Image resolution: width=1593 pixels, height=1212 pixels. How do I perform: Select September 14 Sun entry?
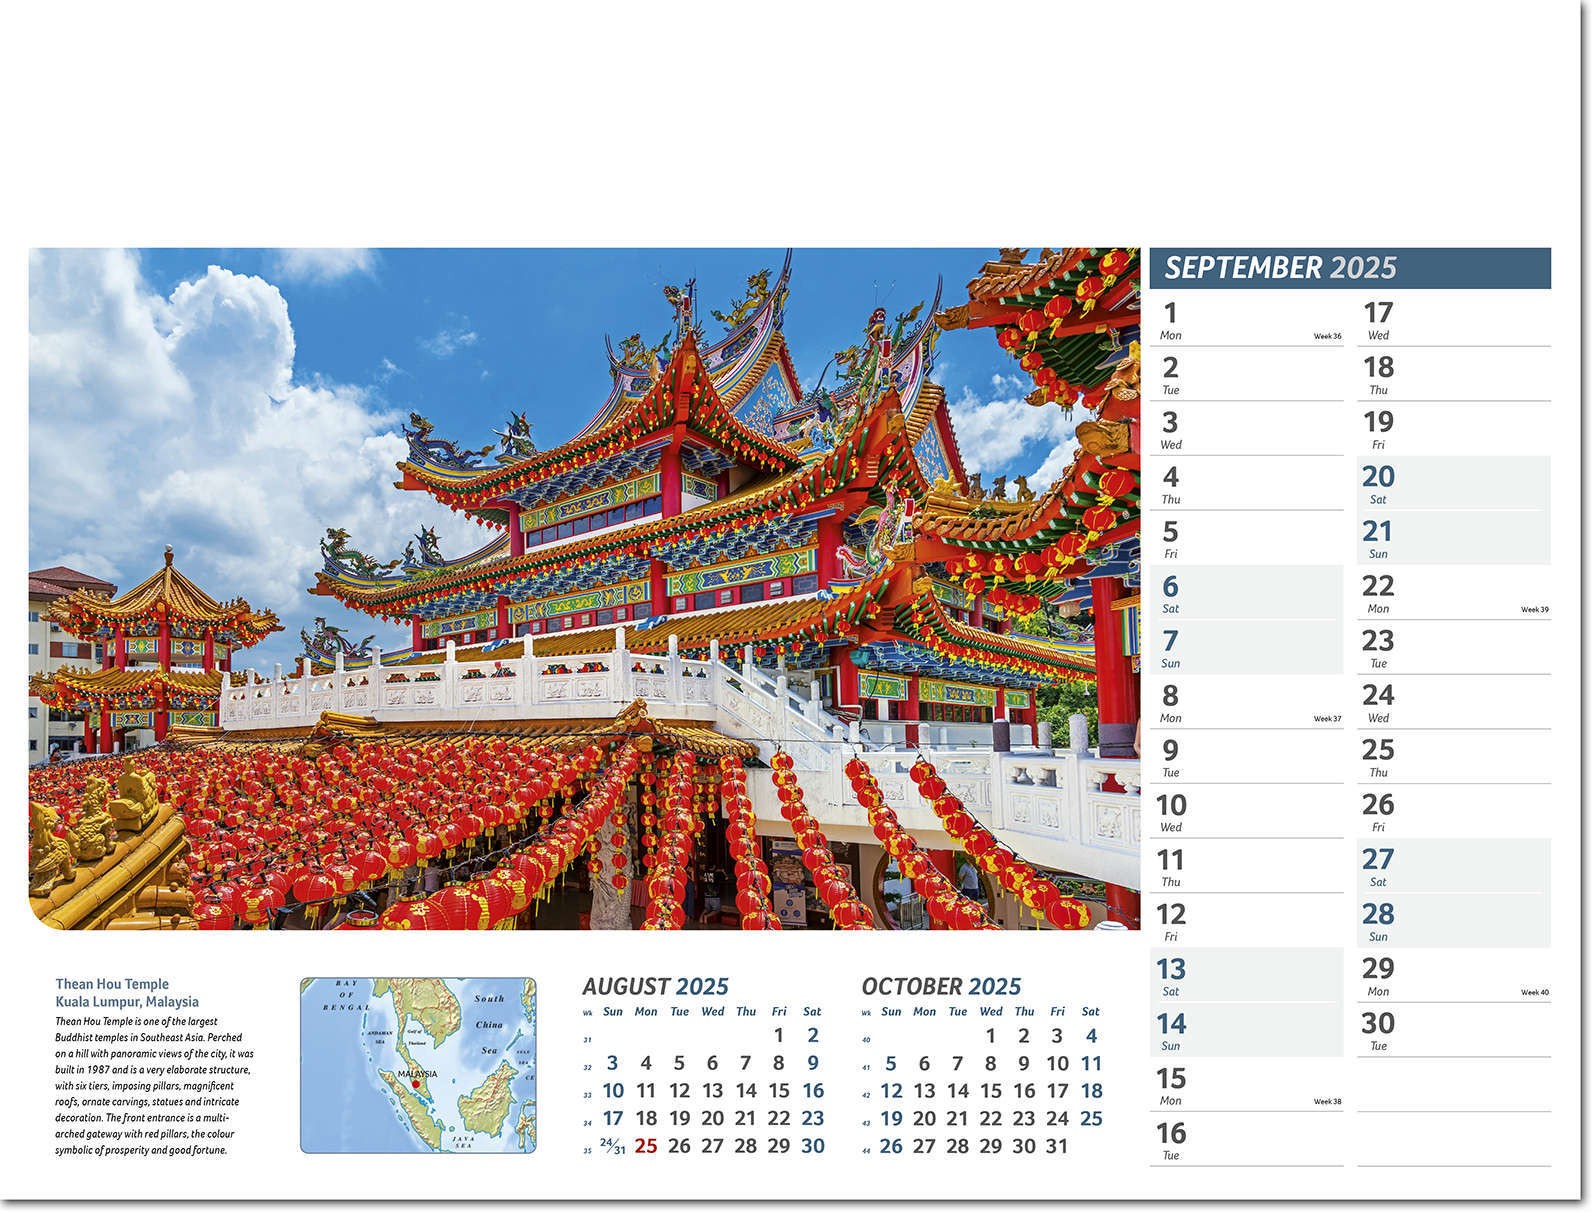click(1246, 1031)
